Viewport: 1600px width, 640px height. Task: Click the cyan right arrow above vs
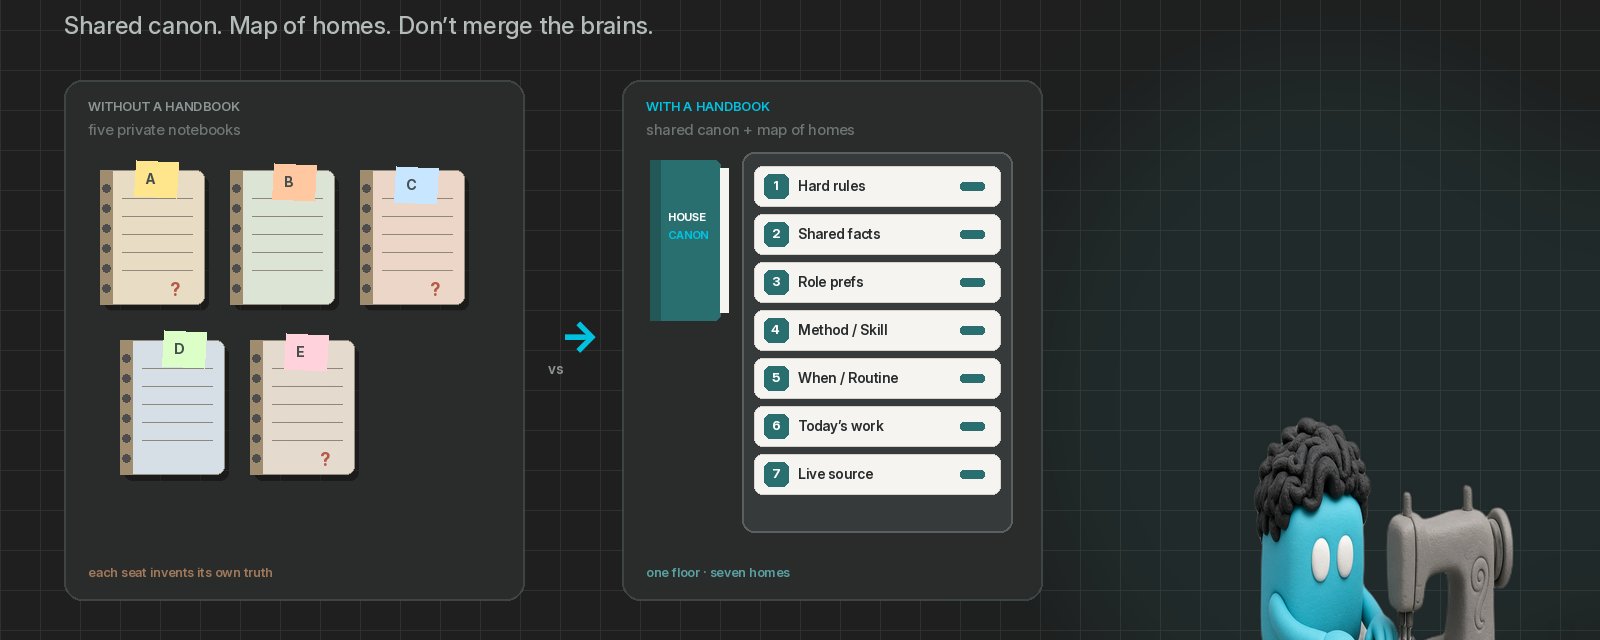pyautogui.click(x=580, y=337)
